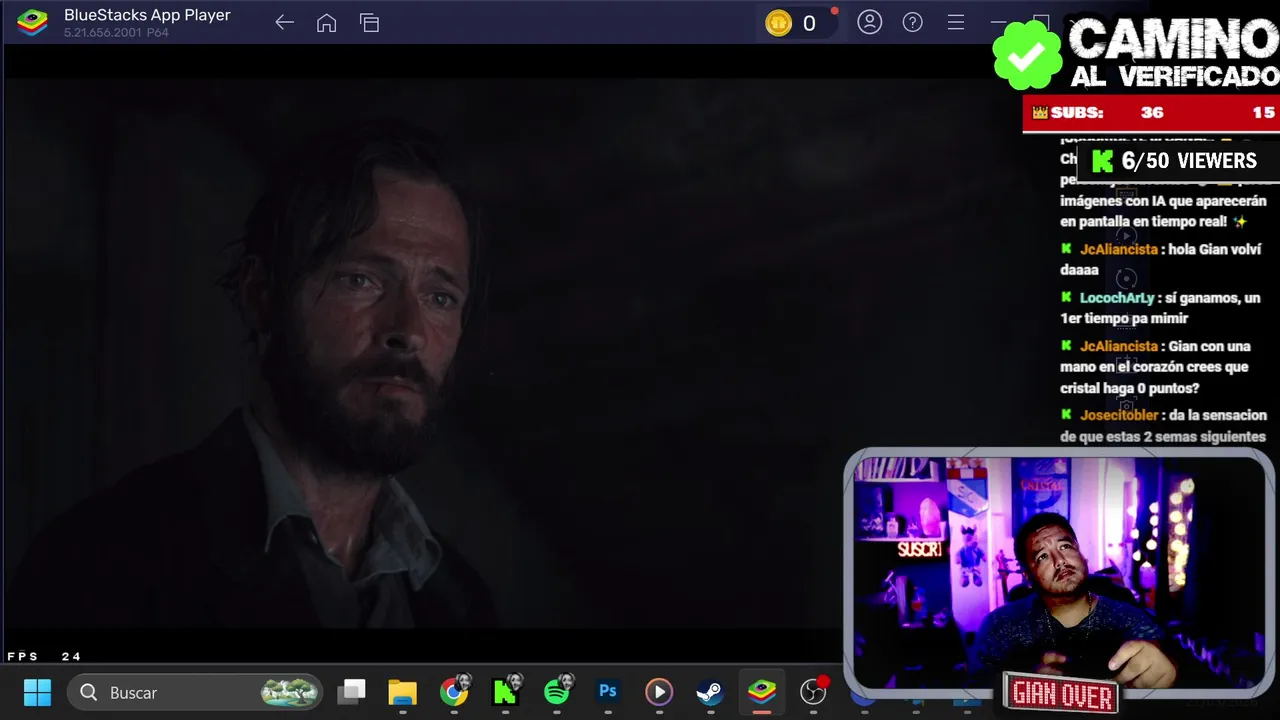Open Google Chrome from the taskbar
Image resolution: width=1280 pixels, height=720 pixels.
click(x=454, y=692)
